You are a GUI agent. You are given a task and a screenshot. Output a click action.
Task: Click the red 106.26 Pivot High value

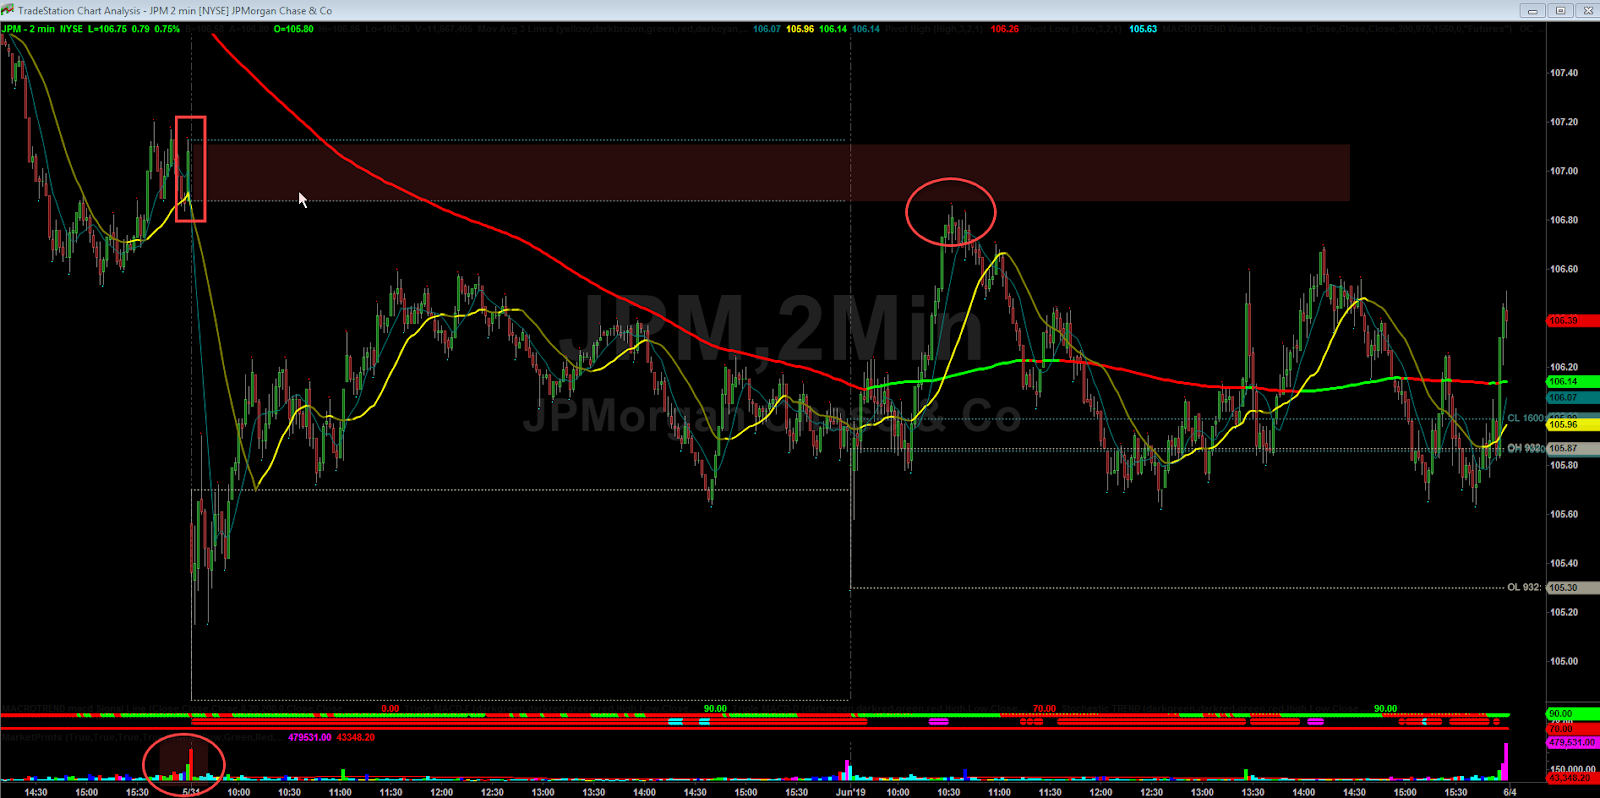pos(1005,29)
